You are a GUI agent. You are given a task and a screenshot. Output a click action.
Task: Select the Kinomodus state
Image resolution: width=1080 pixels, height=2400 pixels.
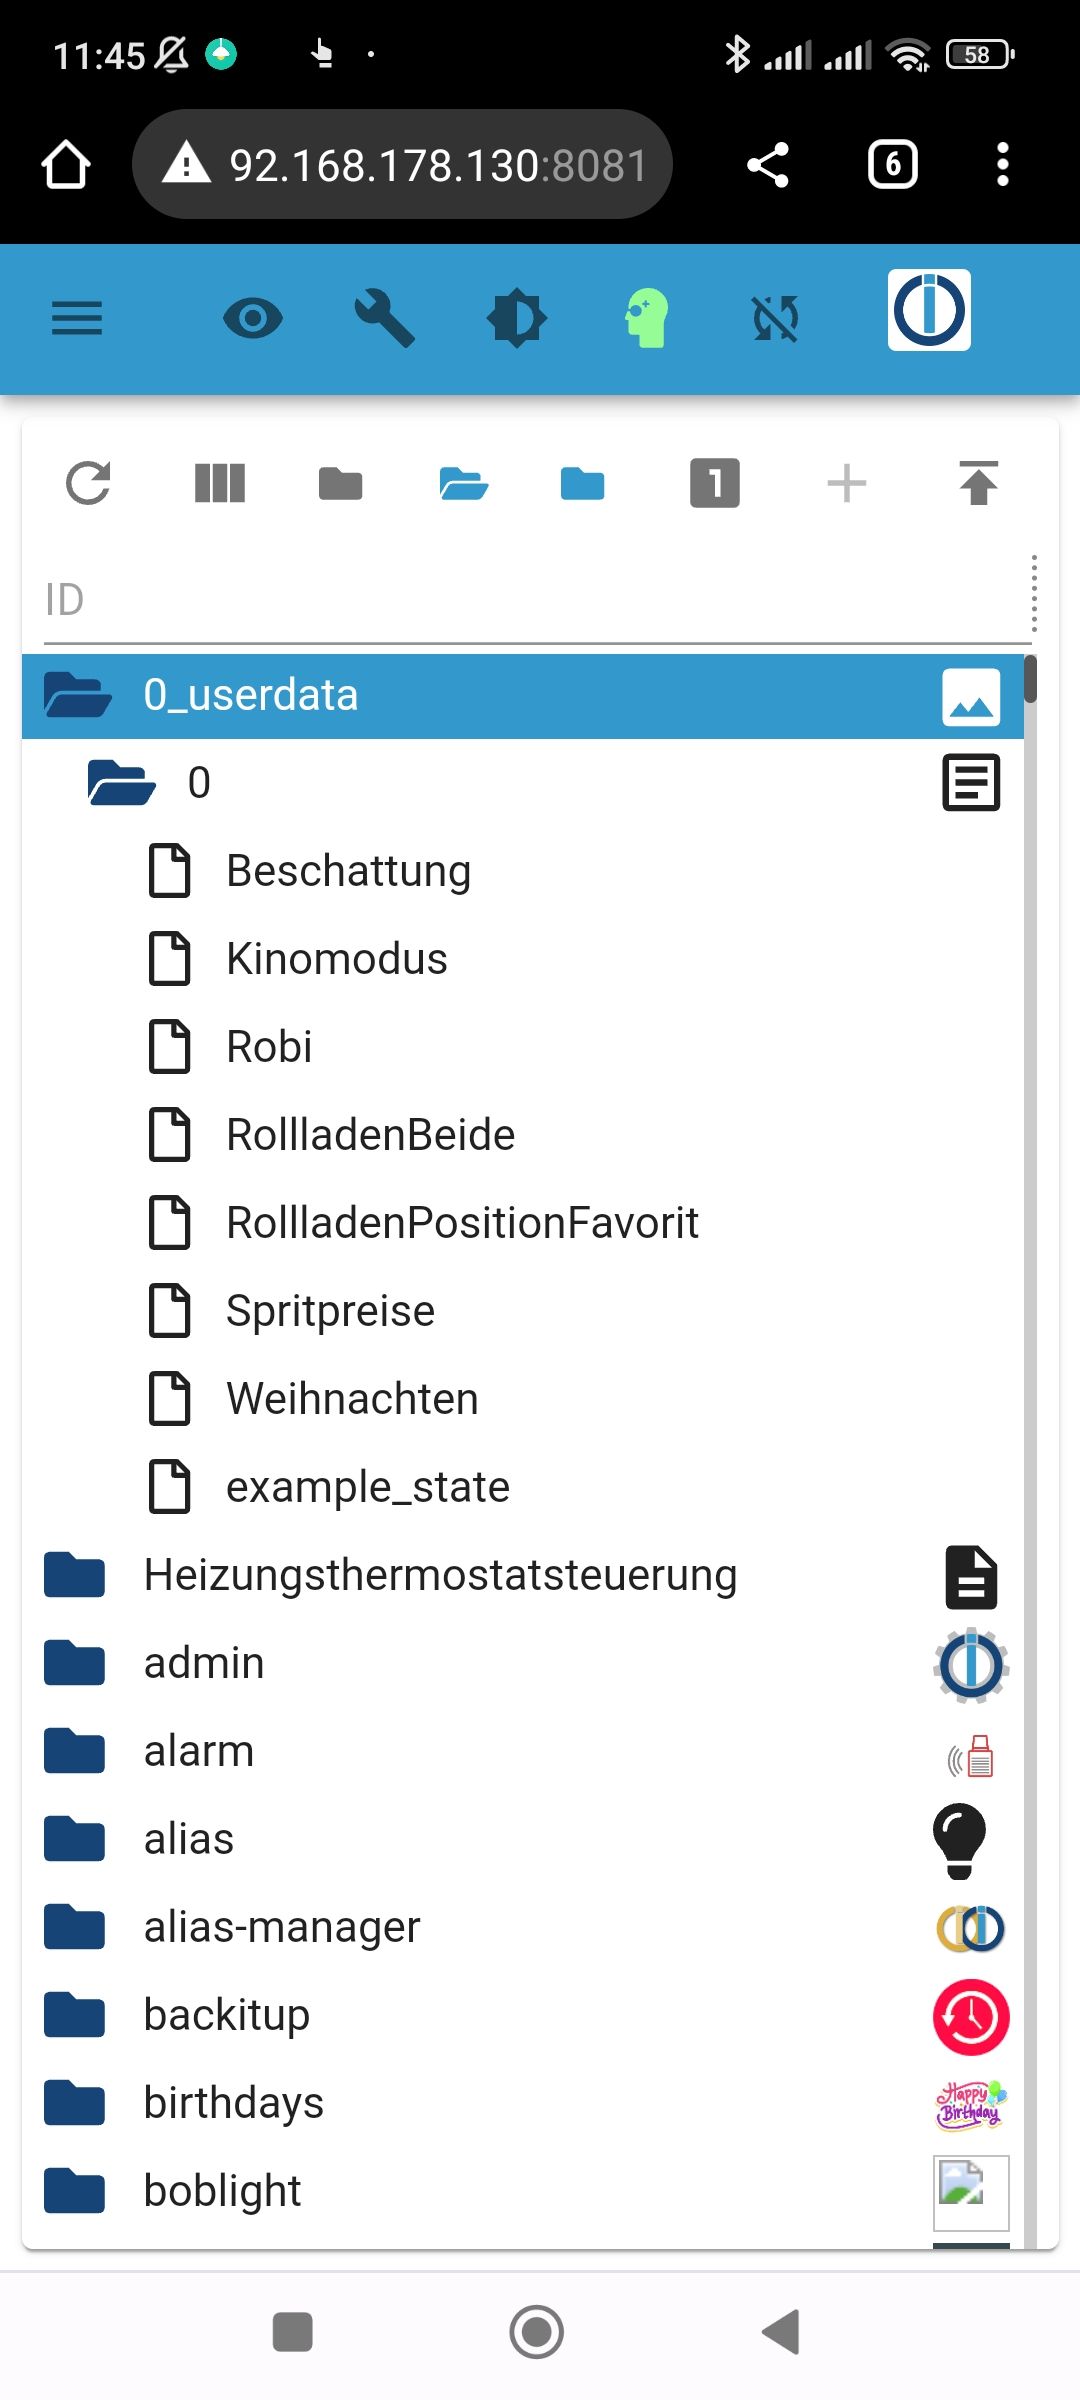coord(336,959)
